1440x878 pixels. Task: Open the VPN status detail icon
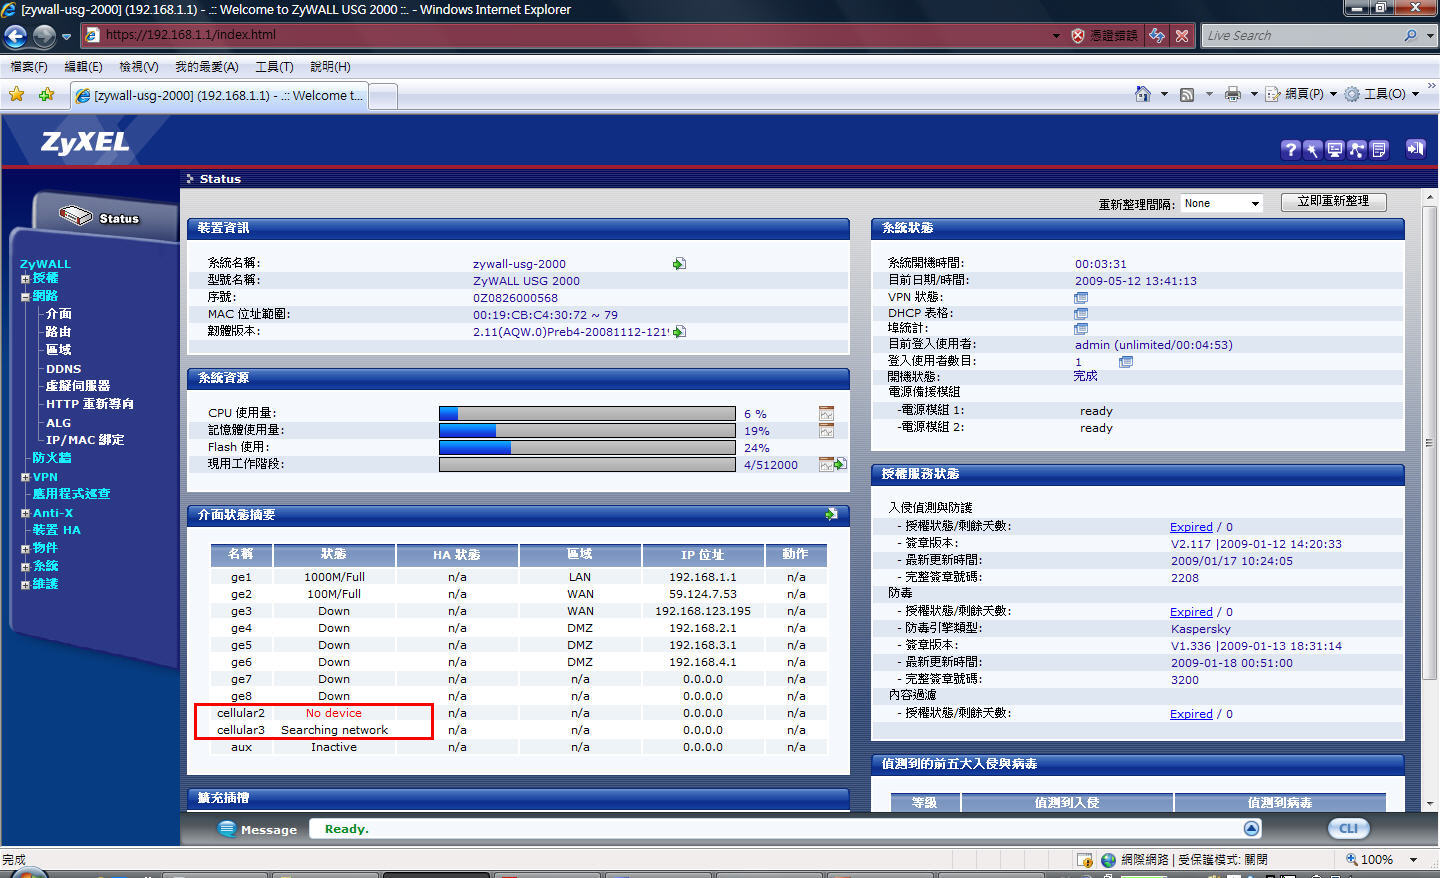1081,298
